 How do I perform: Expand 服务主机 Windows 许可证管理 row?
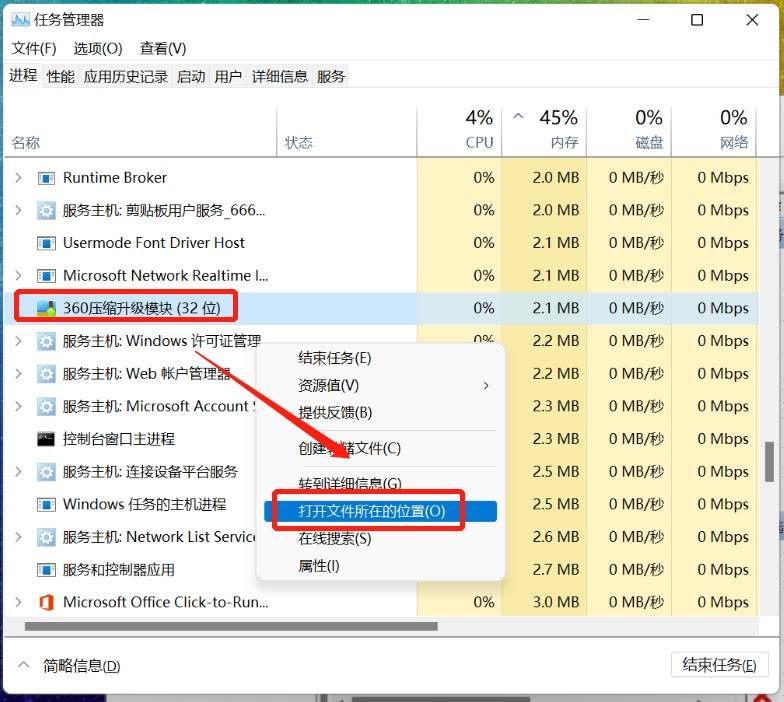pos(18,342)
